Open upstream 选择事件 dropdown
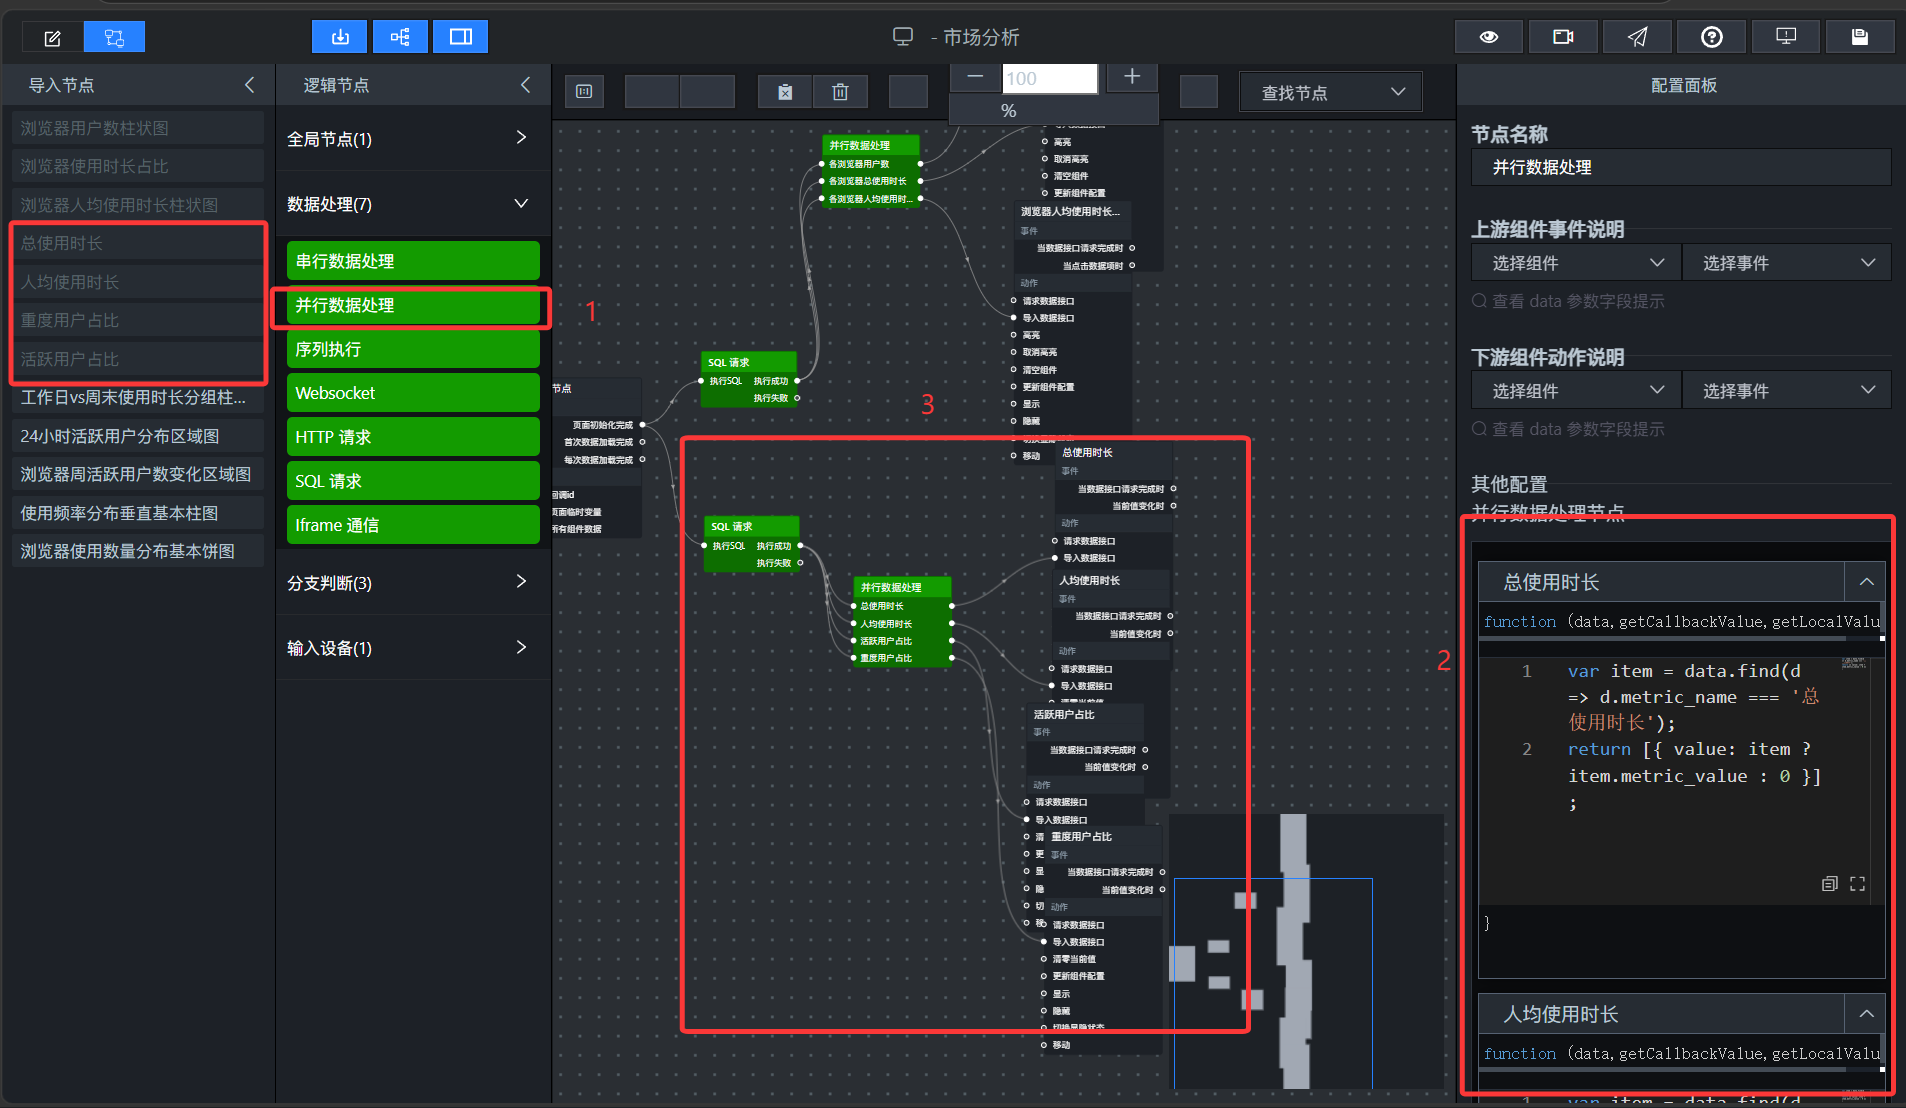This screenshot has height=1108, width=1906. (1787, 263)
